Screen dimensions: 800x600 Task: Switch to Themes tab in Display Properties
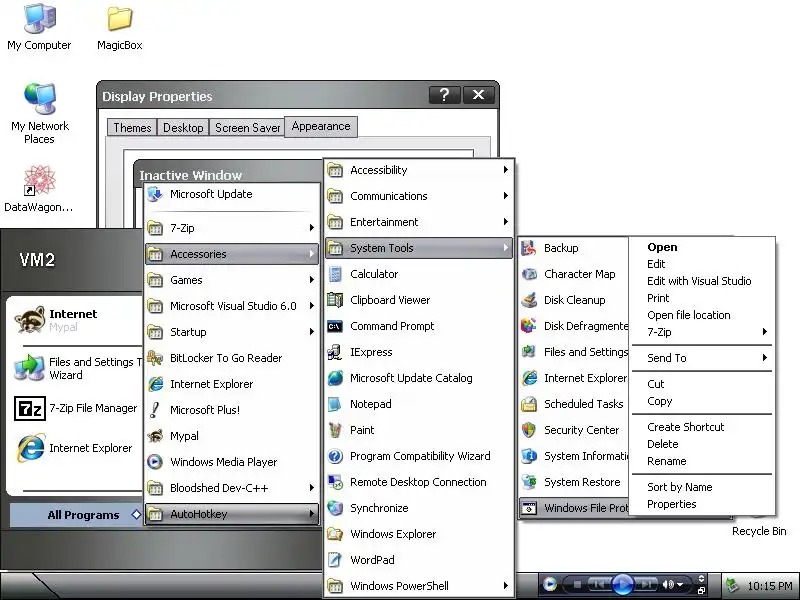pyautogui.click(x=132, y=128)
